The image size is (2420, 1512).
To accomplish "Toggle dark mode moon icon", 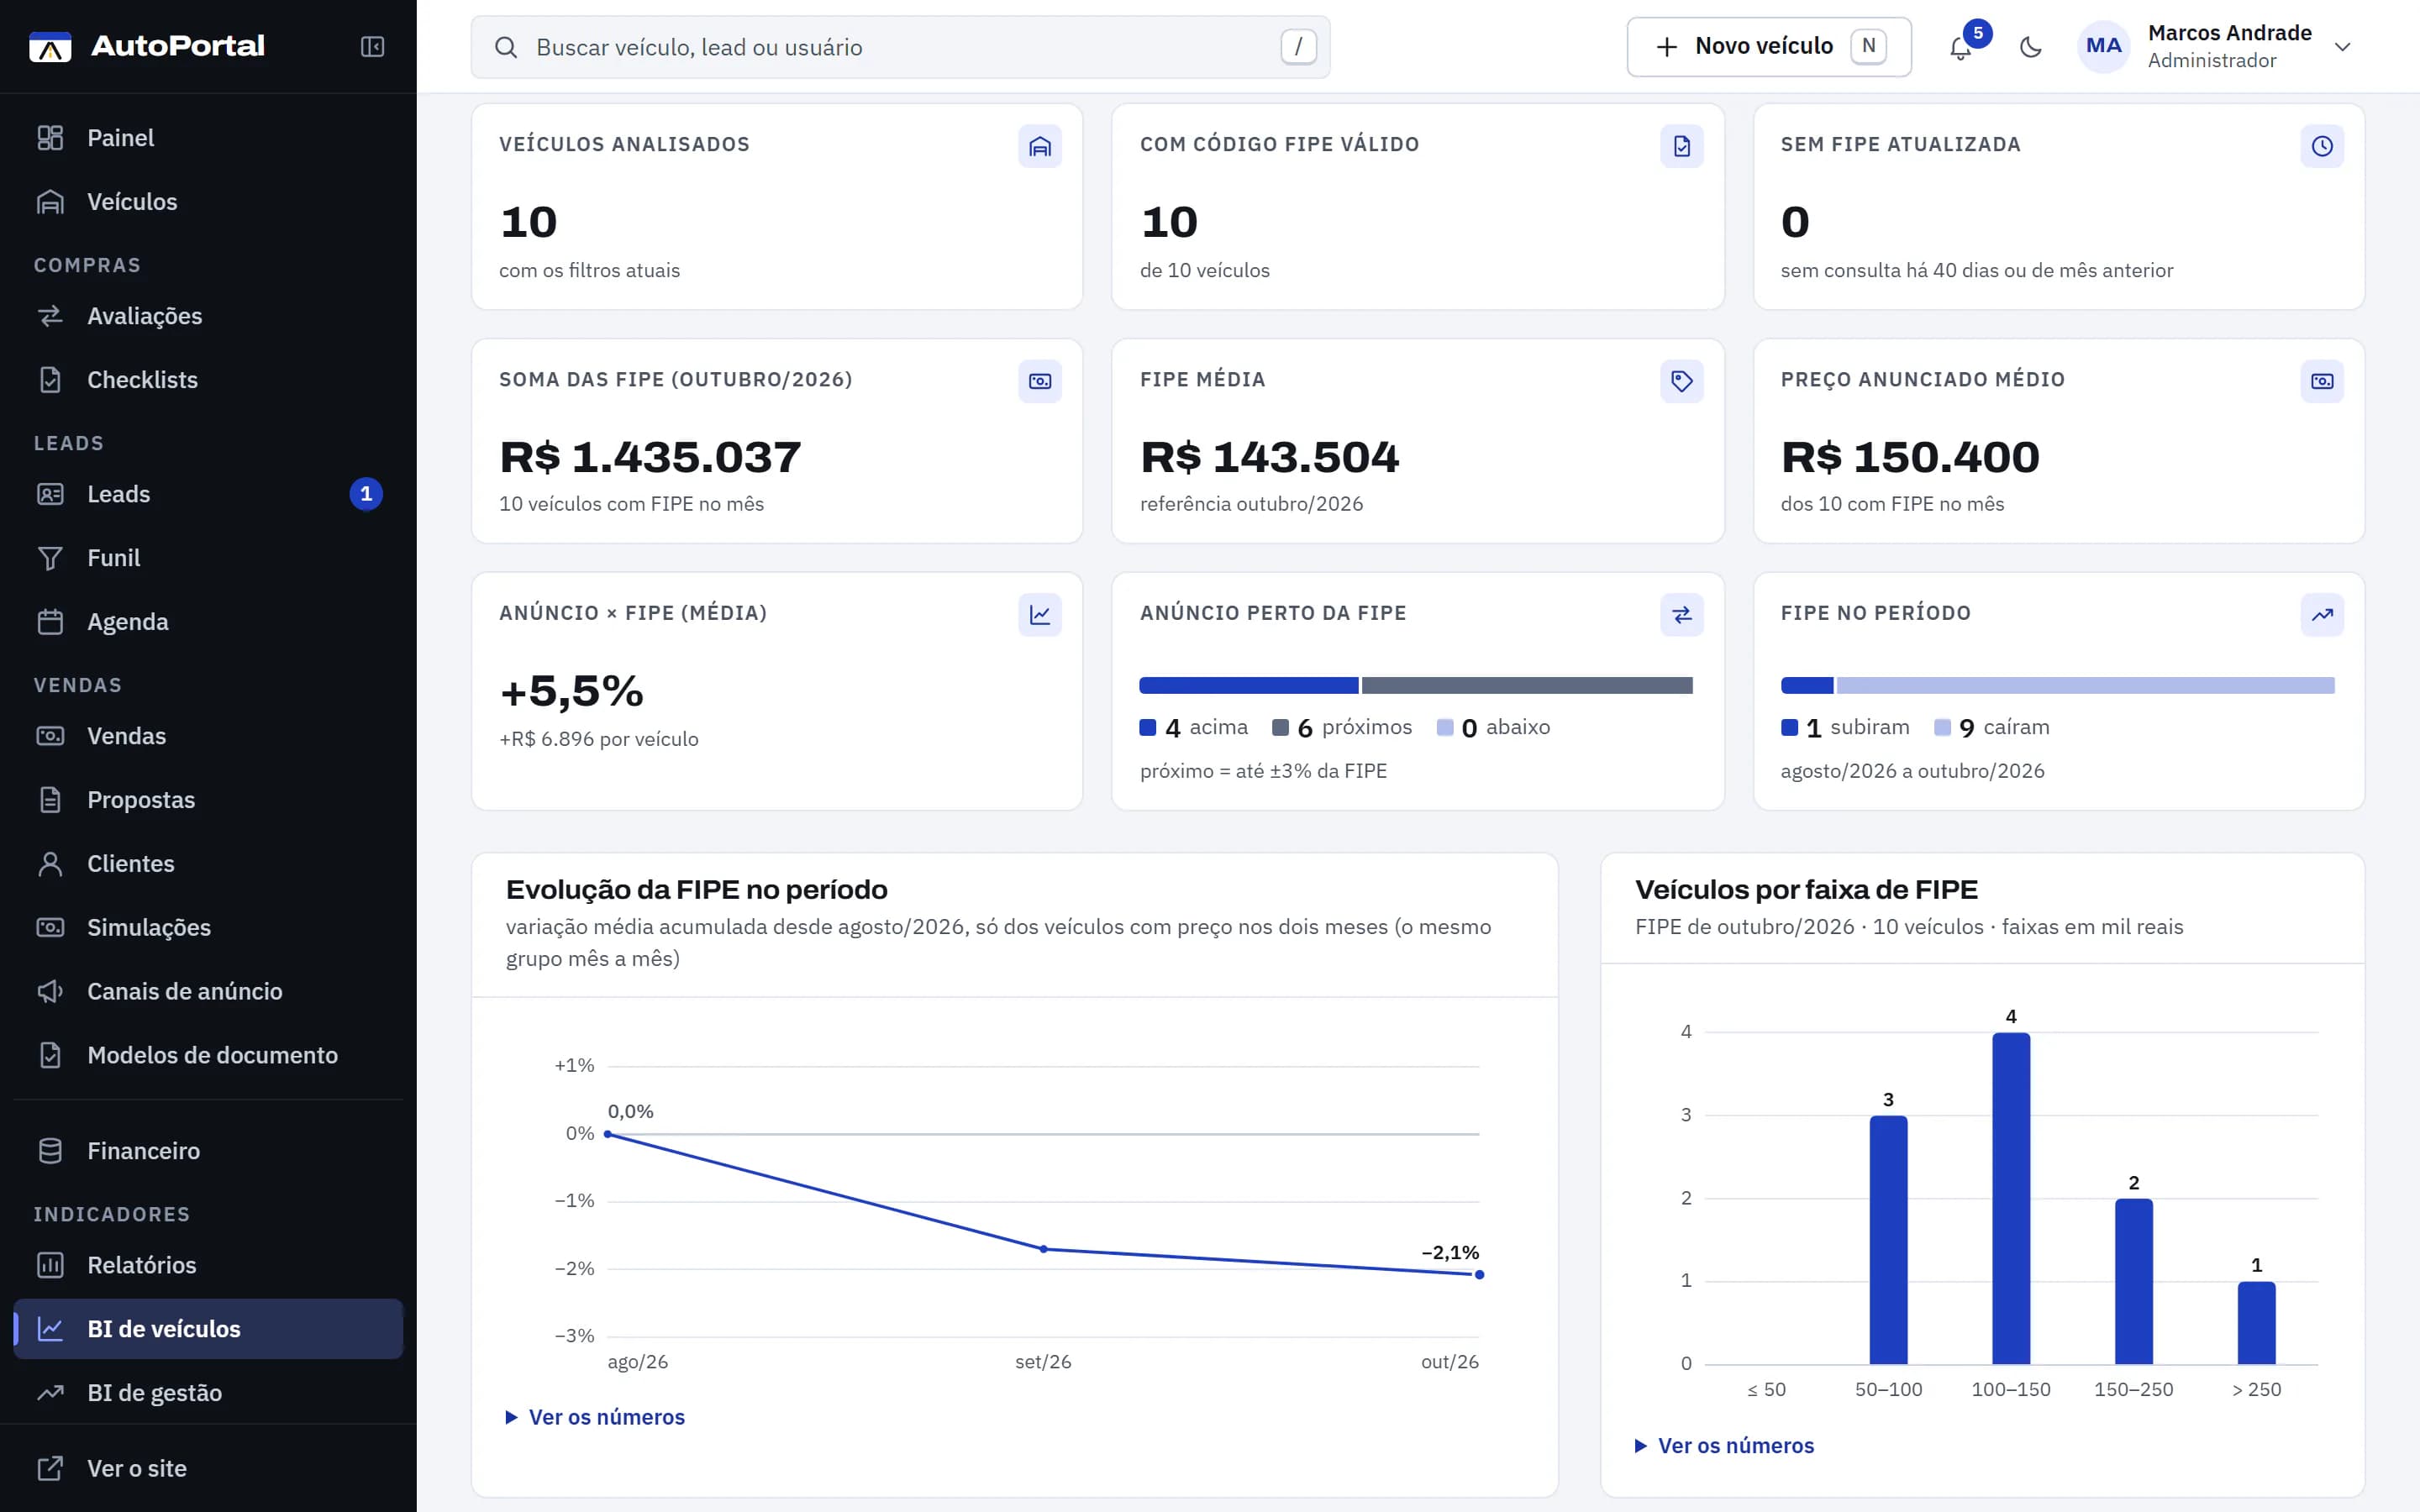I will click(2030, 47).
